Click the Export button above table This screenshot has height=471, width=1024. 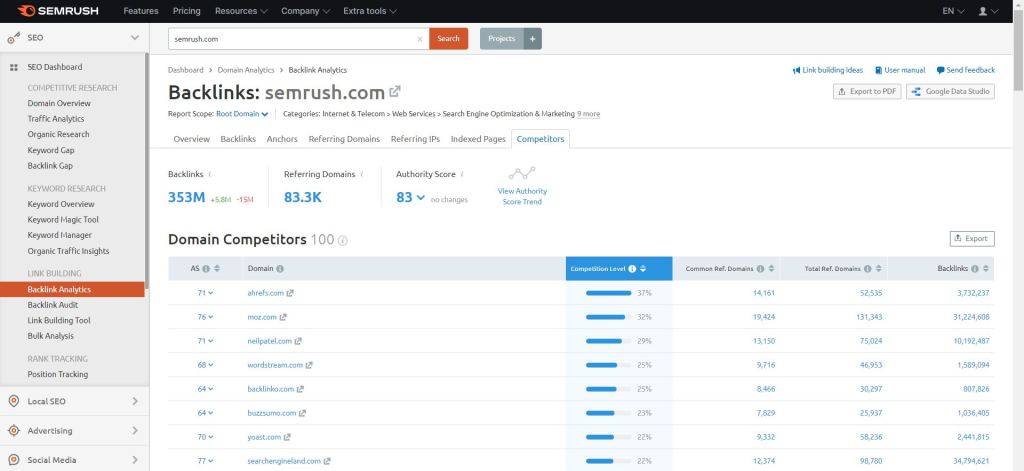pyautogui.click(x=972, y=238)
